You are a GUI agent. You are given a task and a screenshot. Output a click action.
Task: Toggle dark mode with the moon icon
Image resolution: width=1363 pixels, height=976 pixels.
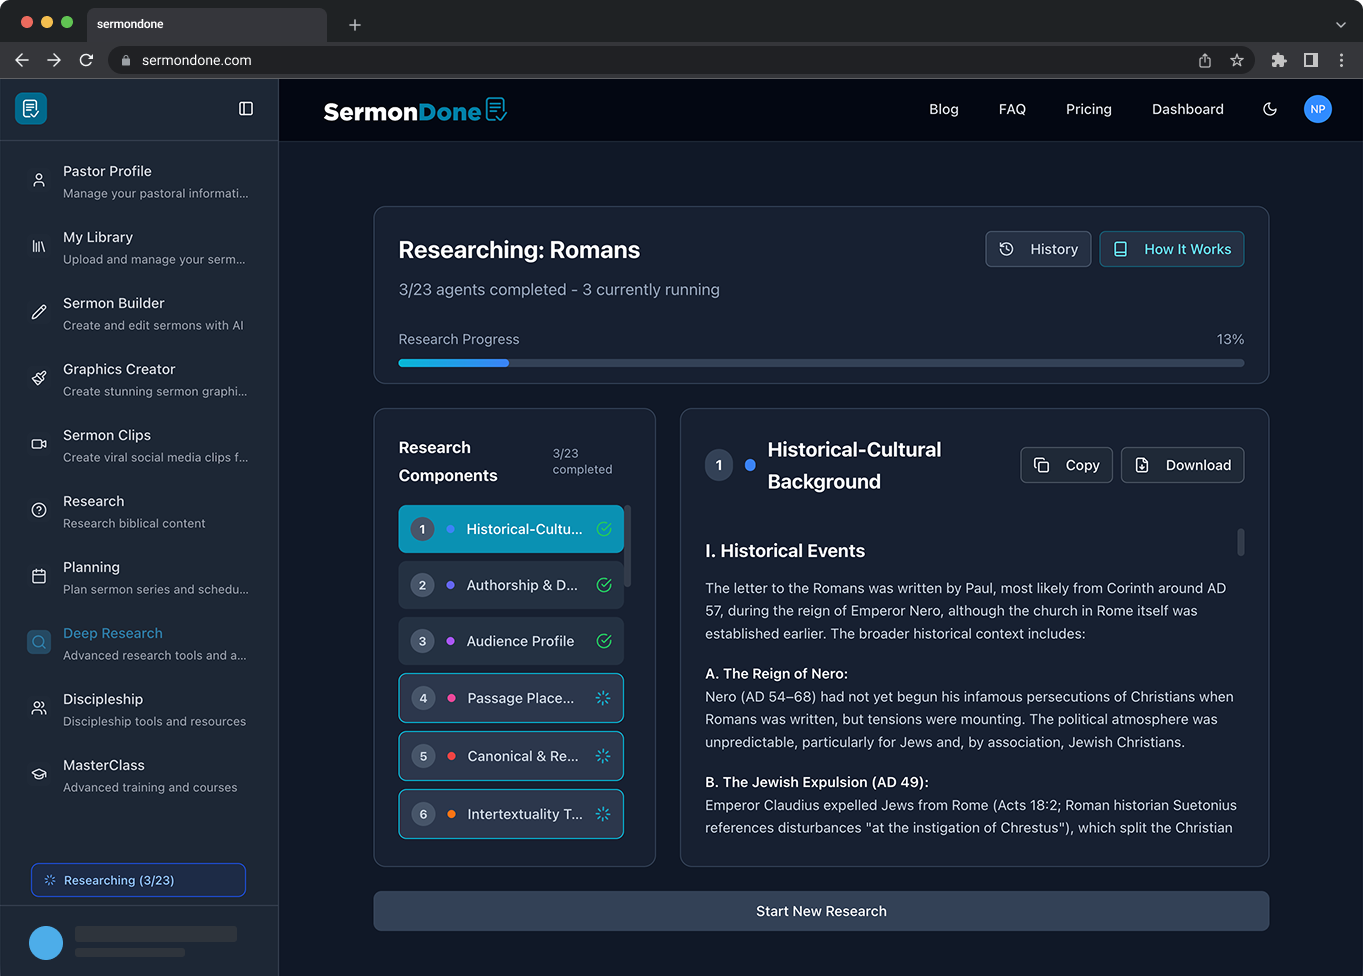(1269, 109)
